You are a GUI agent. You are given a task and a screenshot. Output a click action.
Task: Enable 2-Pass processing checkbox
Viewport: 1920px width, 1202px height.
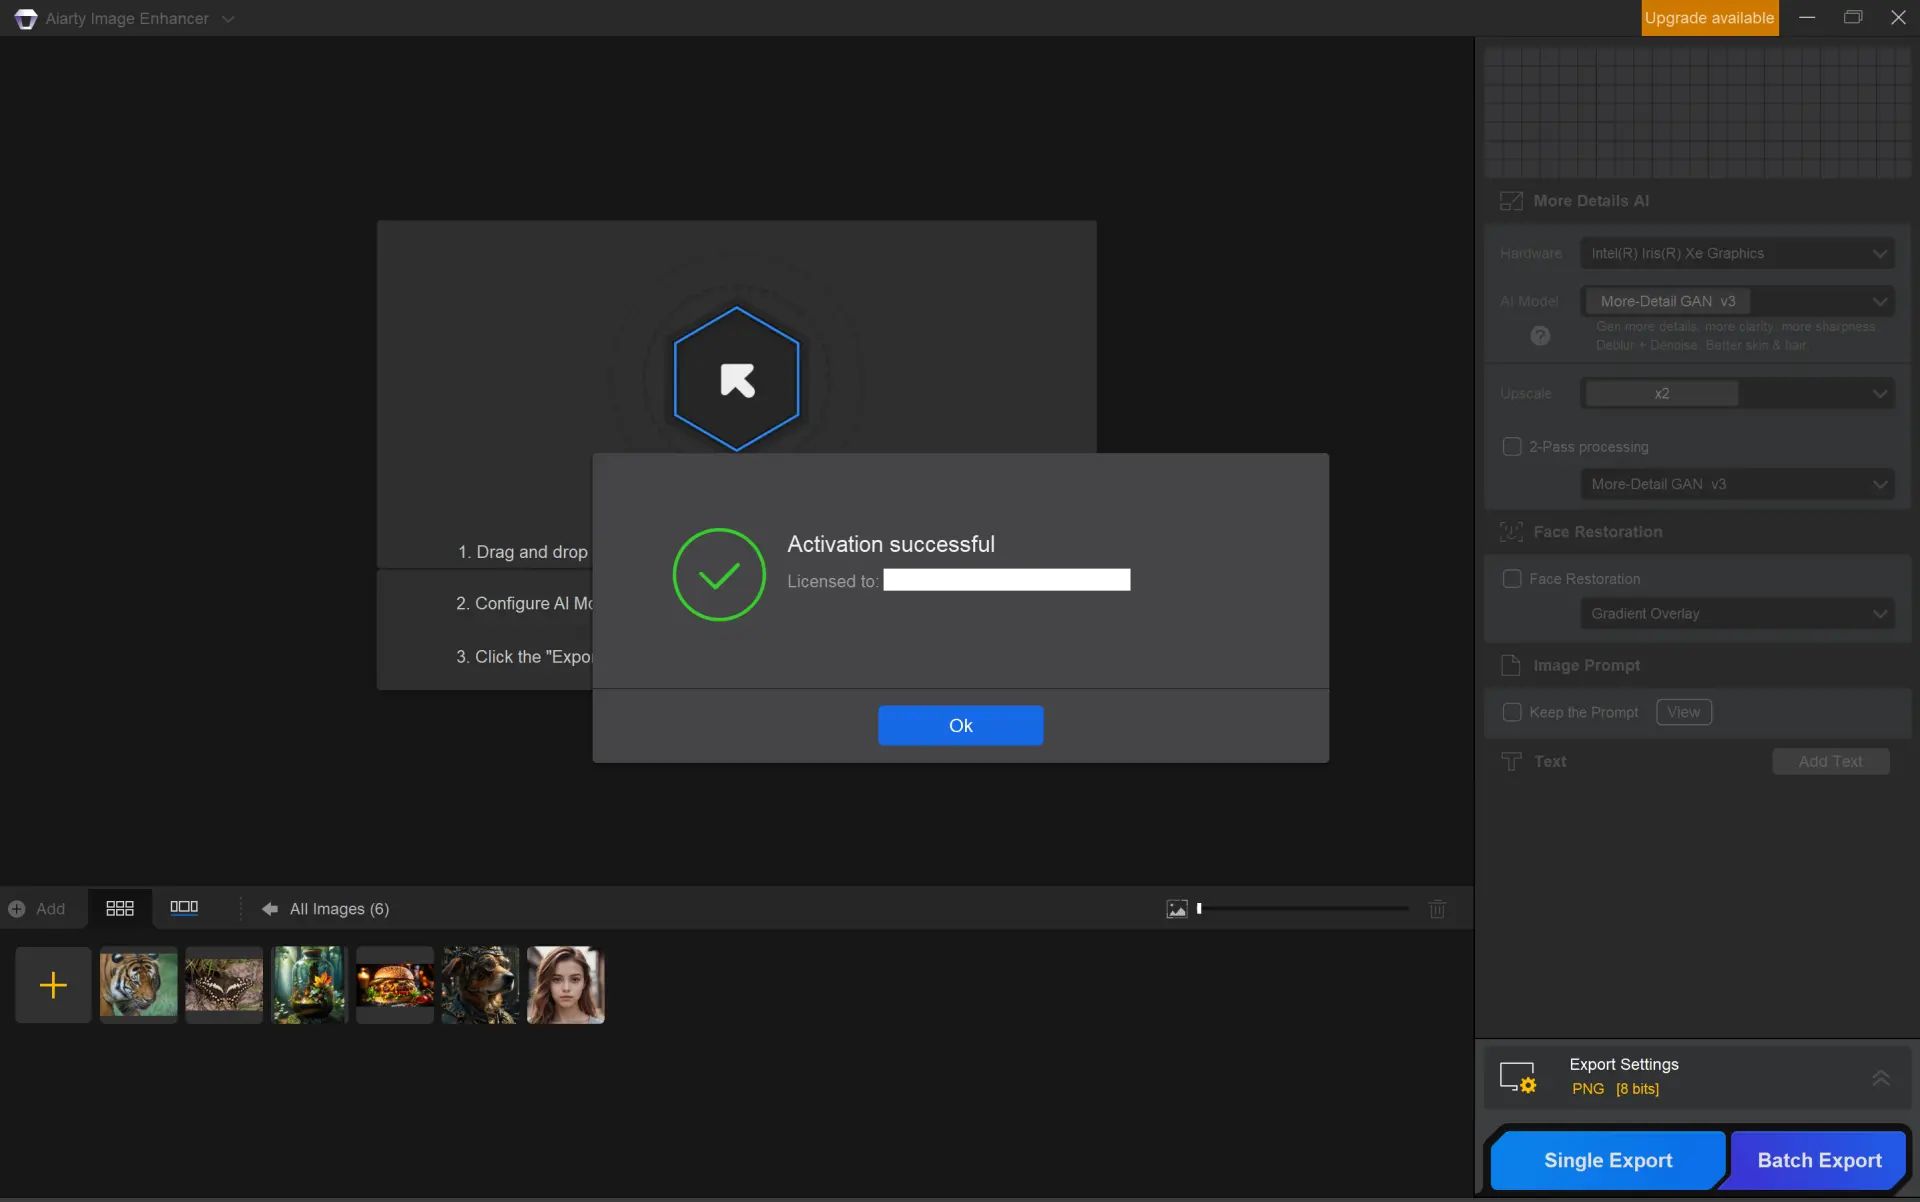(1512, 447)
